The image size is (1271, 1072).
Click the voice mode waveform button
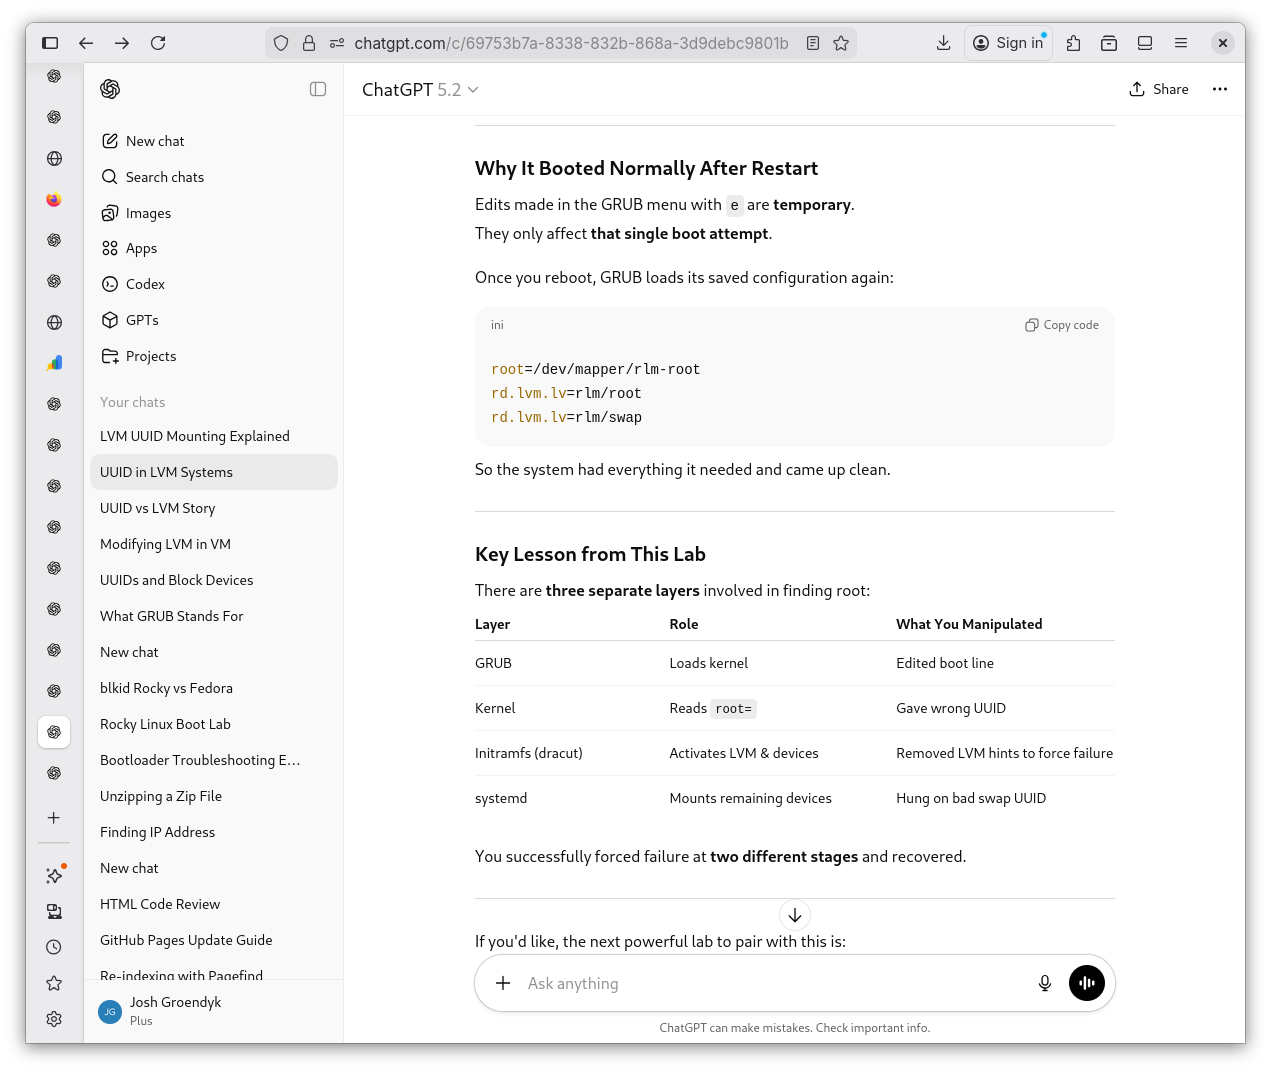1086,983
